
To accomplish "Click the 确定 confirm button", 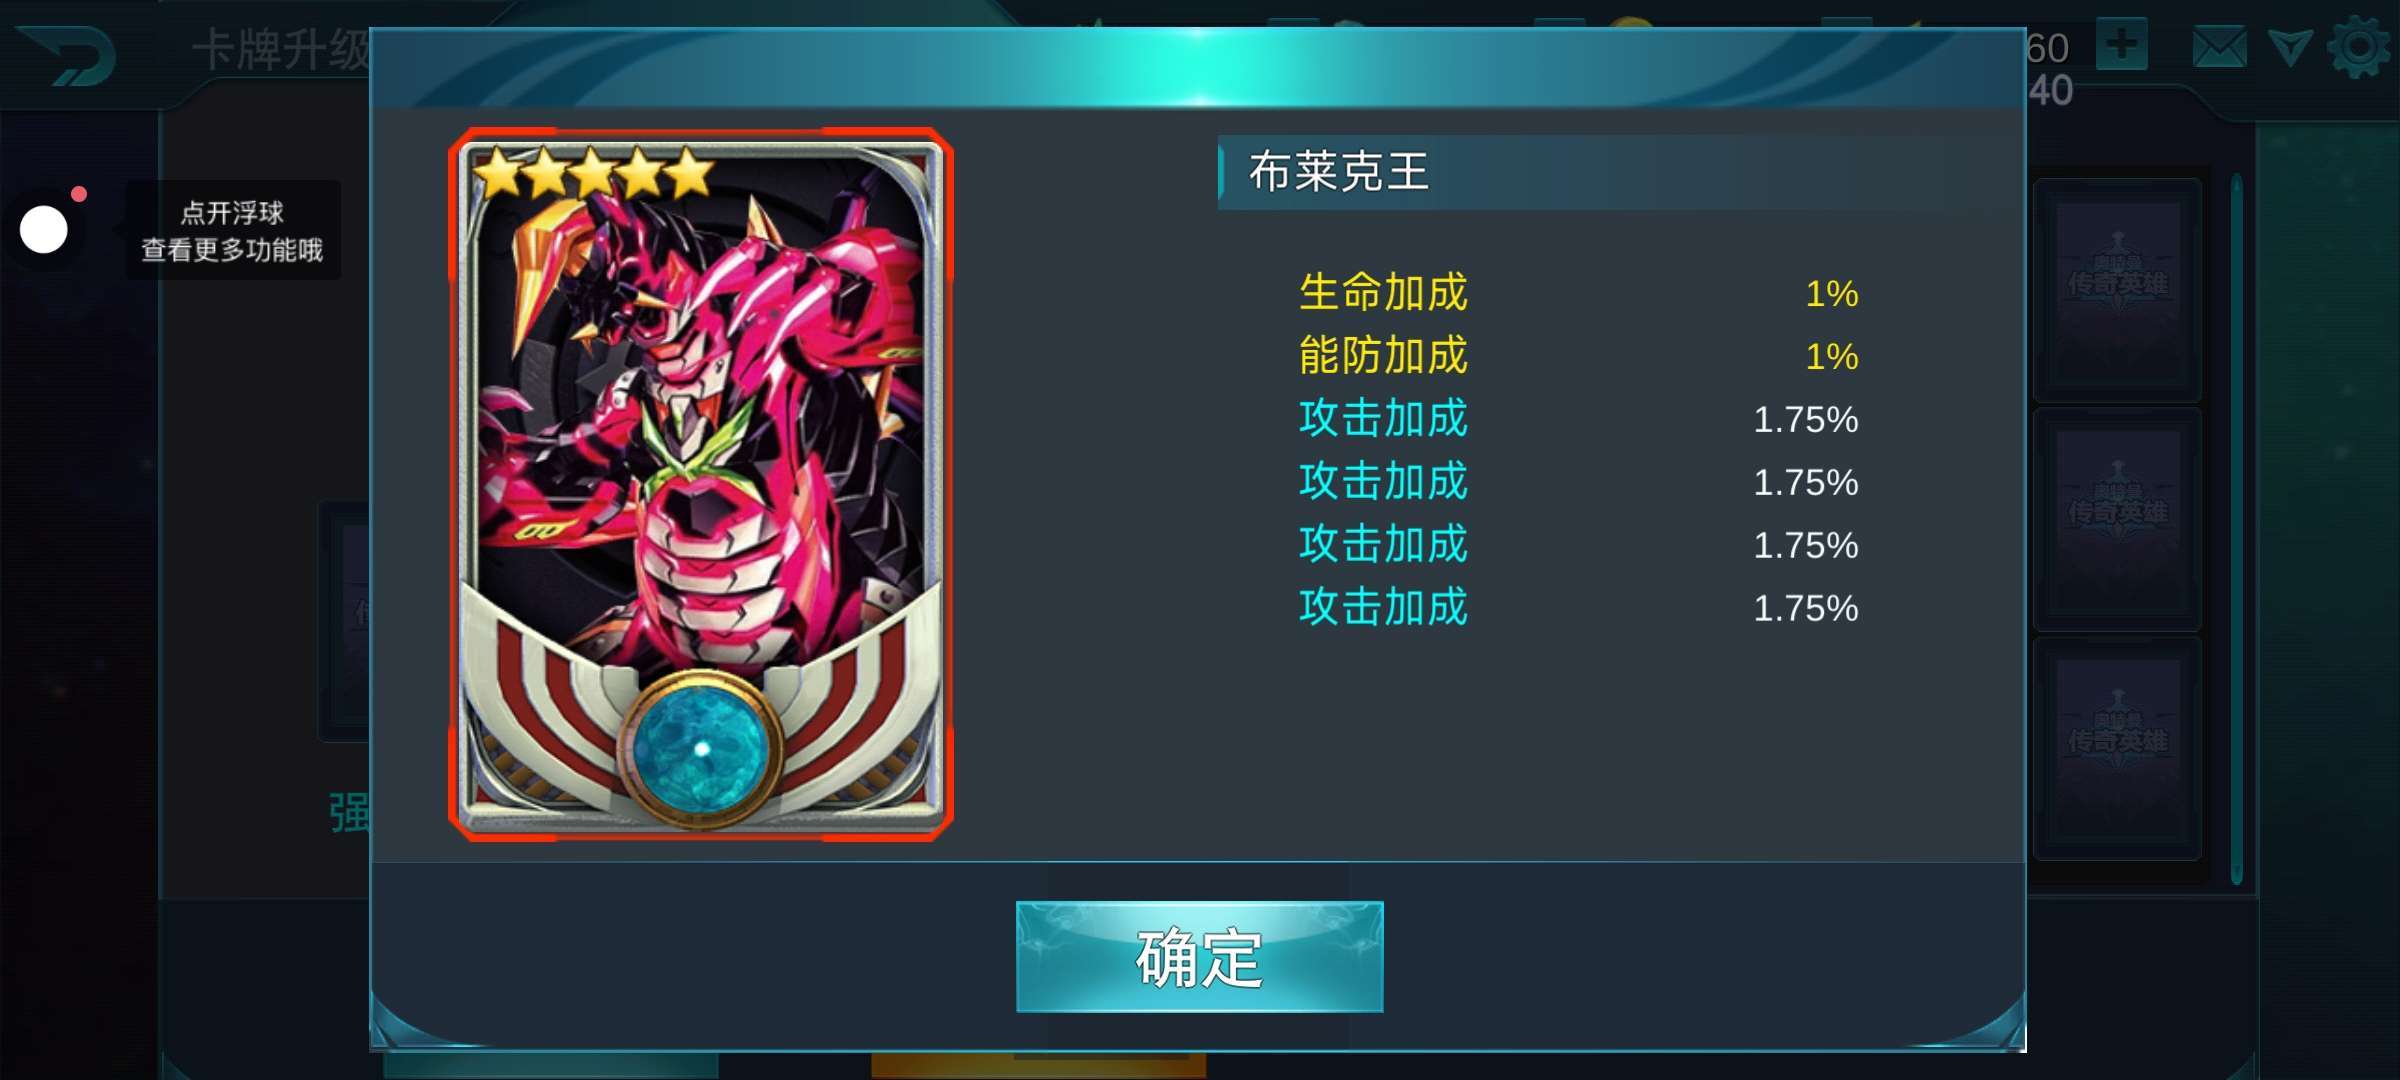I will pos(1199,957).
